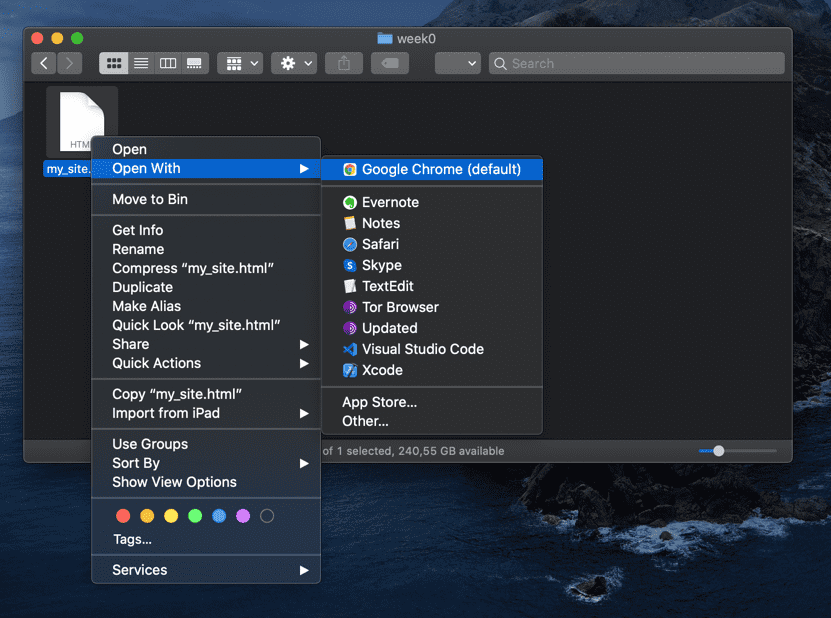Choose Make Alias
This screenshot has height=618, width=831.
point(206,306)
